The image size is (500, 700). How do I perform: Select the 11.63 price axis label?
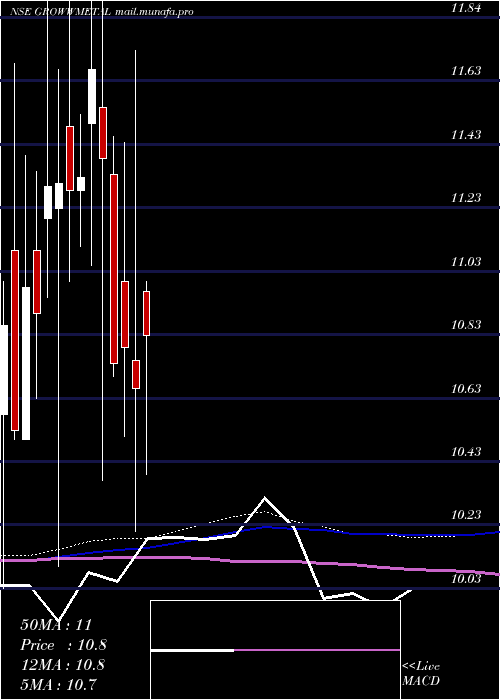466,71
